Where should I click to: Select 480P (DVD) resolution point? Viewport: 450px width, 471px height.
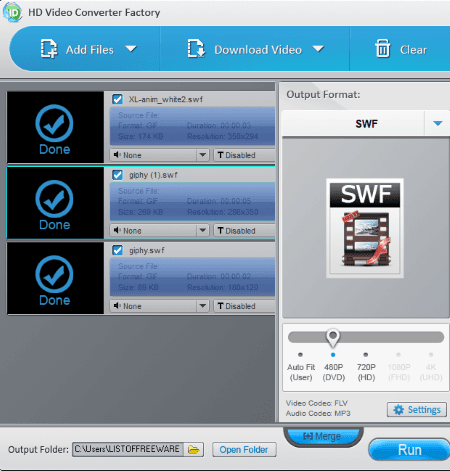pos(333,355)
